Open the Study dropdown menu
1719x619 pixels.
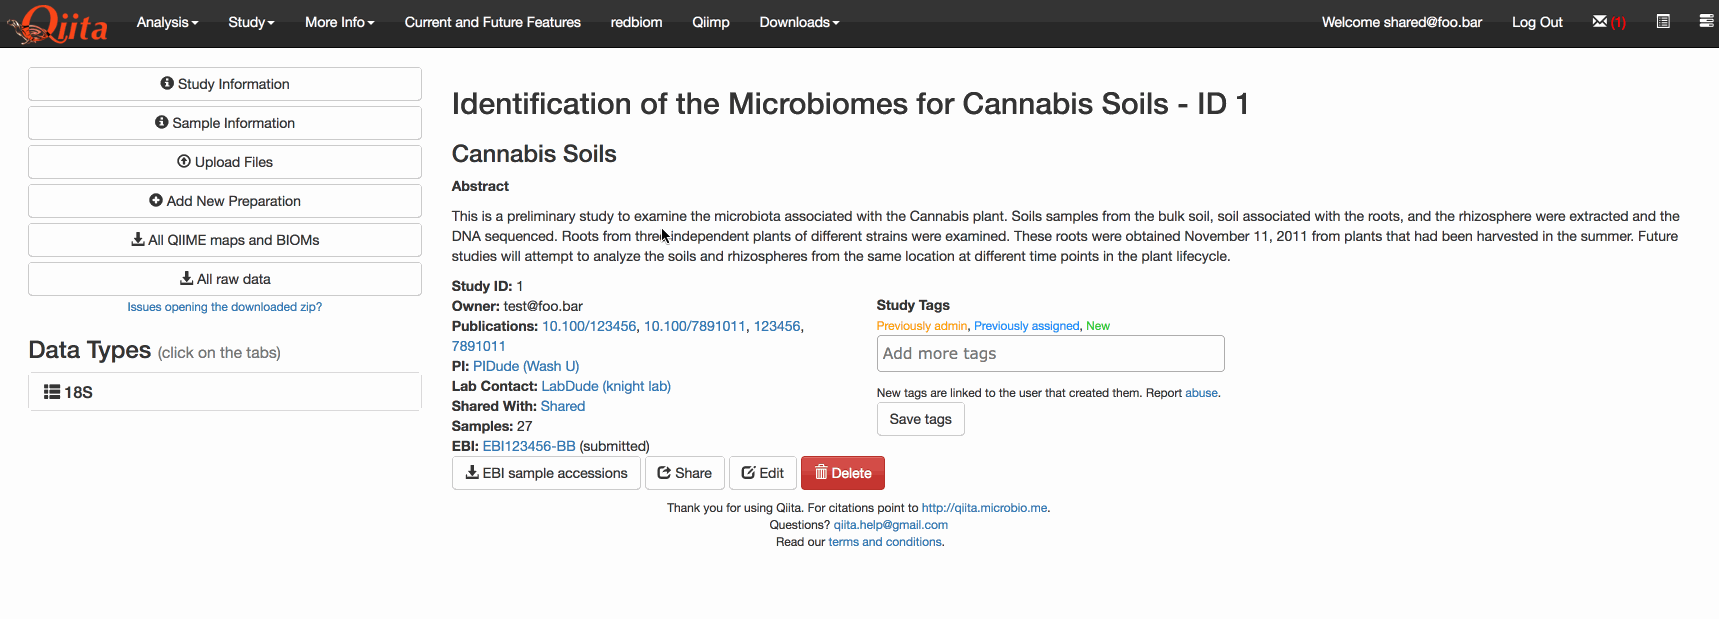[250, 22]
